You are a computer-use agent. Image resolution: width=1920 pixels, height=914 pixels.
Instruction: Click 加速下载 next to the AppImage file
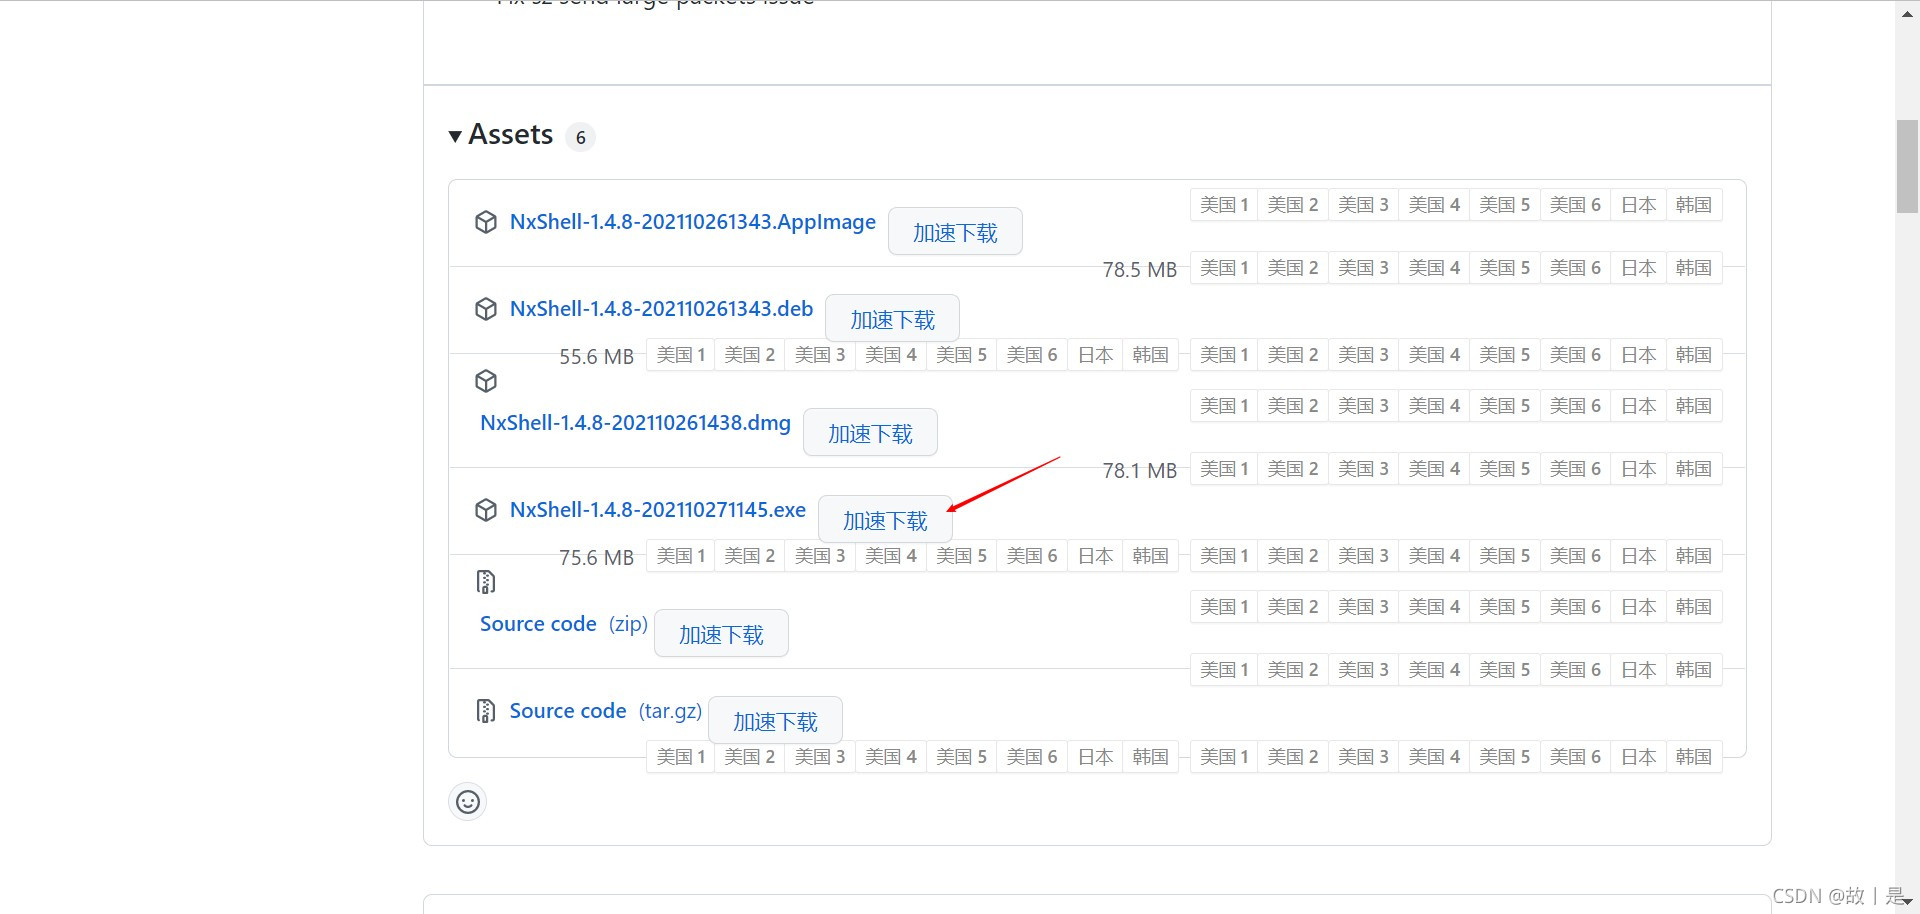point(955,232)
